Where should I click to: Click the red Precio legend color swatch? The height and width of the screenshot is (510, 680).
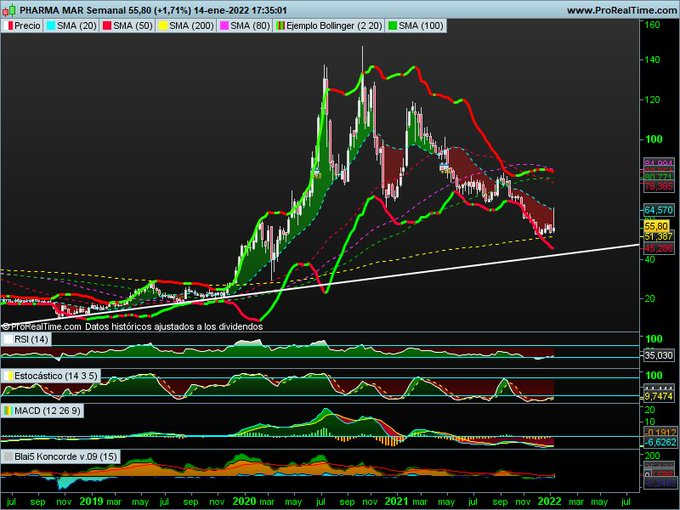[11, 26]
